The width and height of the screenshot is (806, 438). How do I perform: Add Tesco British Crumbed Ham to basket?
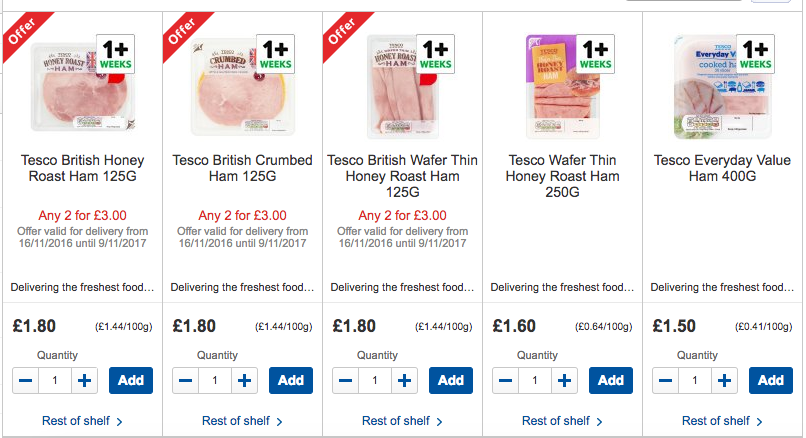click(x=291, y=381)
